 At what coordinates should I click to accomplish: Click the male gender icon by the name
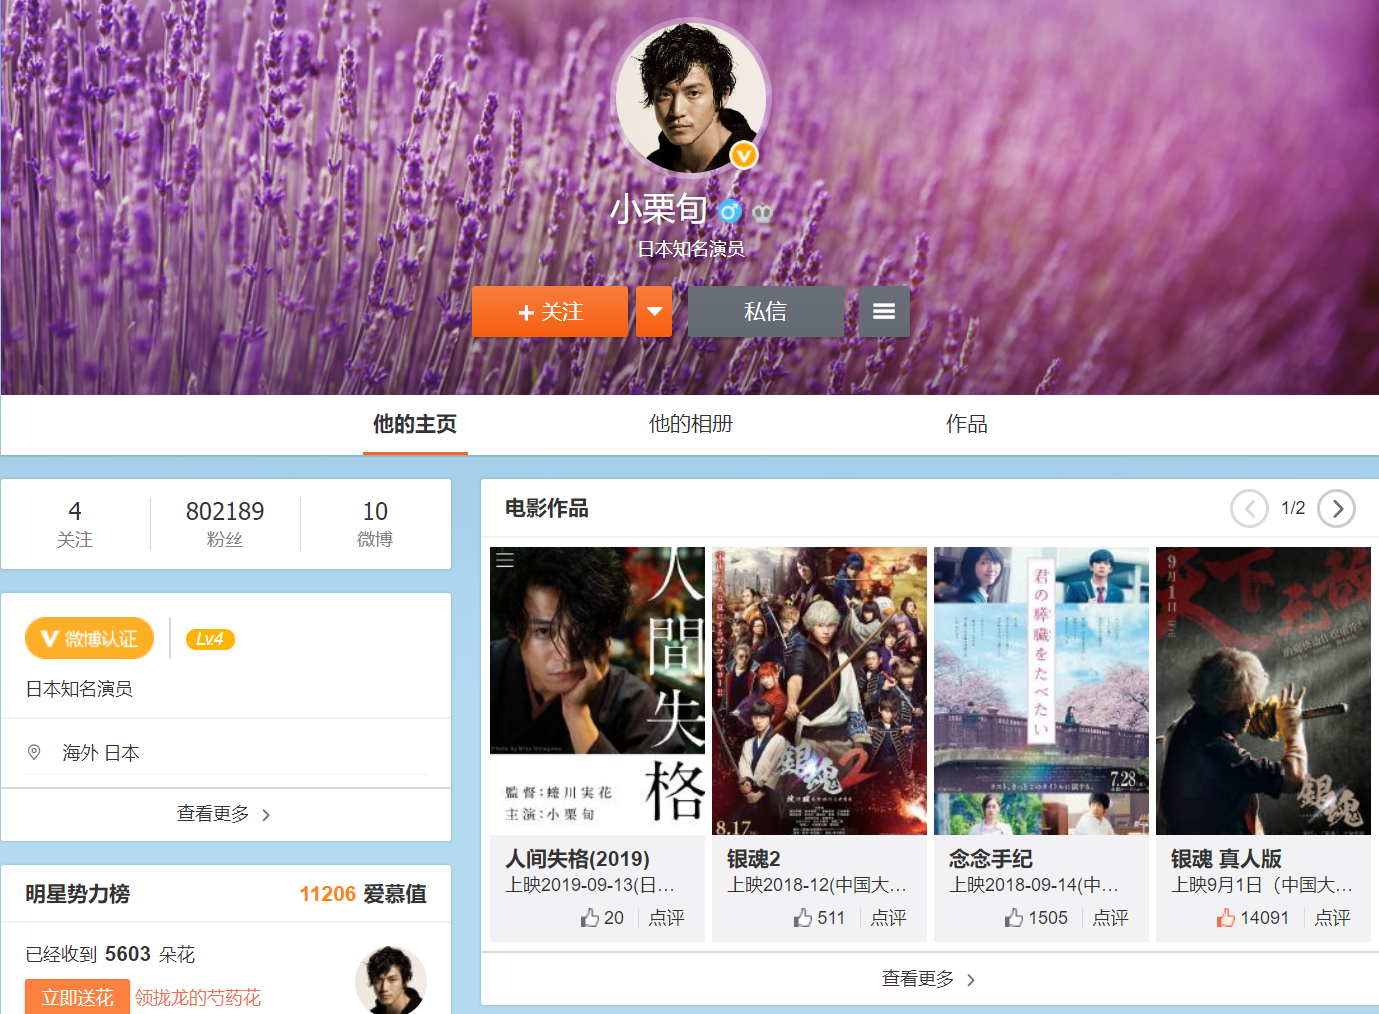[x=730, y=211]
